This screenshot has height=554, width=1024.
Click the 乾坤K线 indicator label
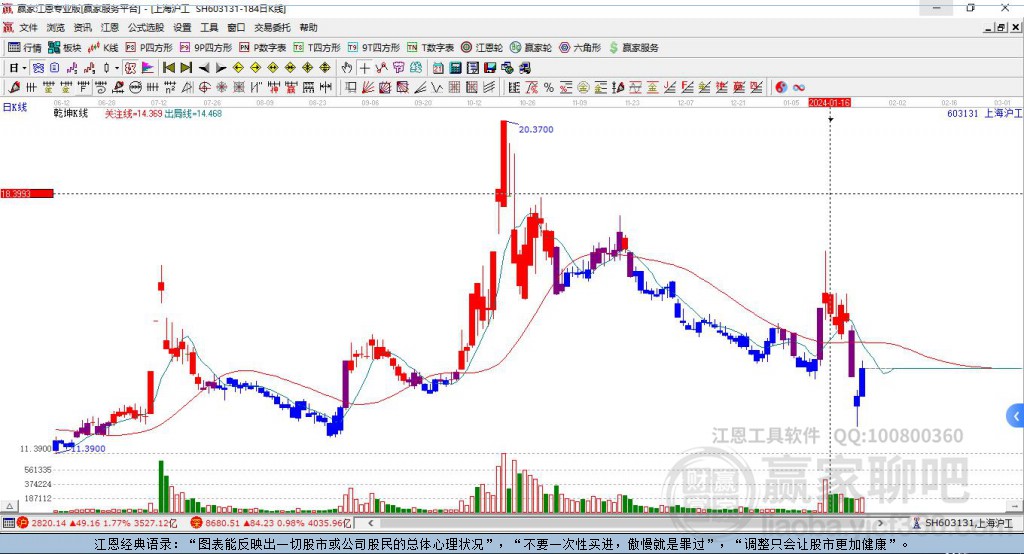pyautogui.click(x=71, y=113)
